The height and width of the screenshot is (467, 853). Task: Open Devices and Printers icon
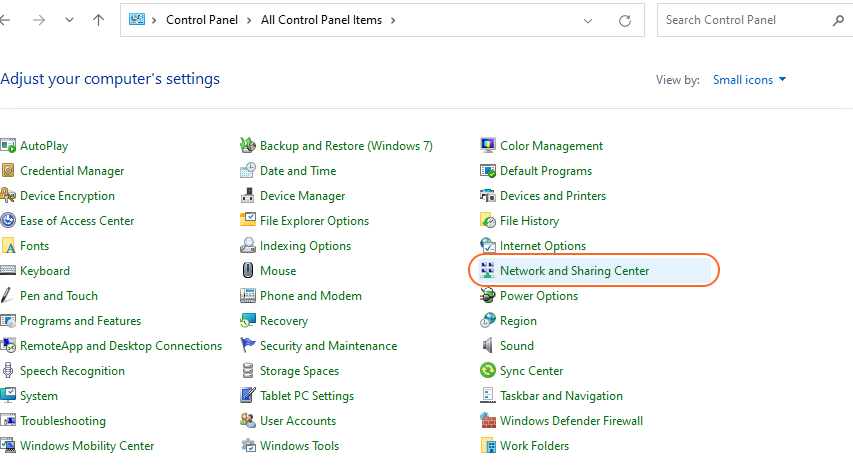(x=488, y=196)
